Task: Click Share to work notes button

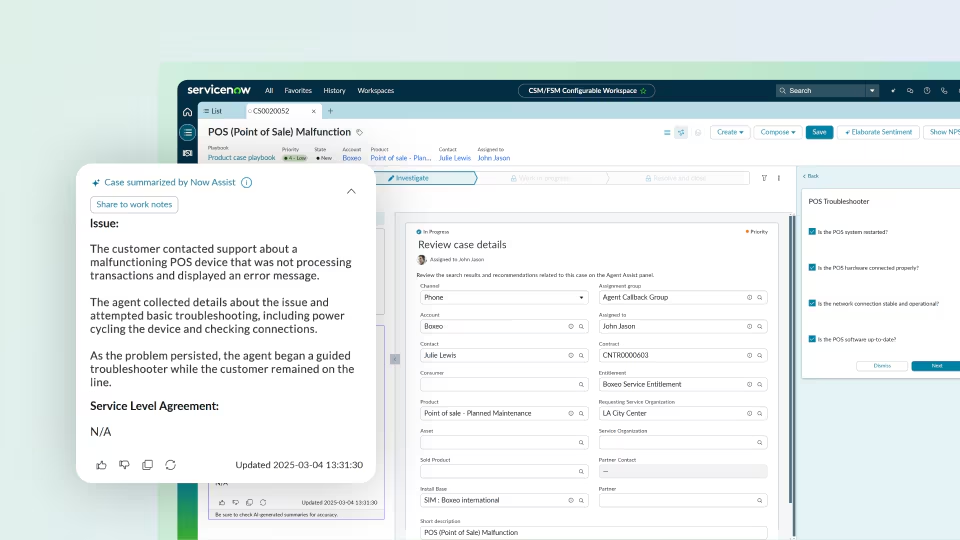Action: tap(134, 204)
